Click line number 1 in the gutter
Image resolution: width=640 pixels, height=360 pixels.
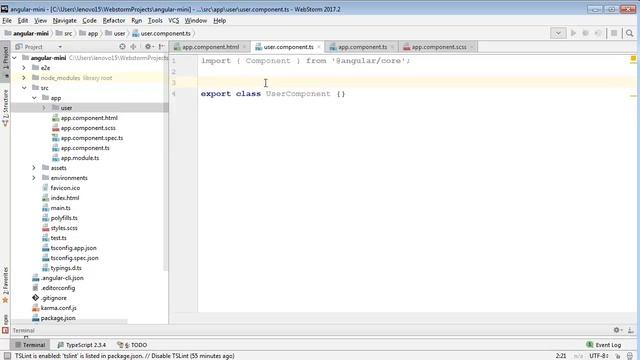tap(173, 61)
